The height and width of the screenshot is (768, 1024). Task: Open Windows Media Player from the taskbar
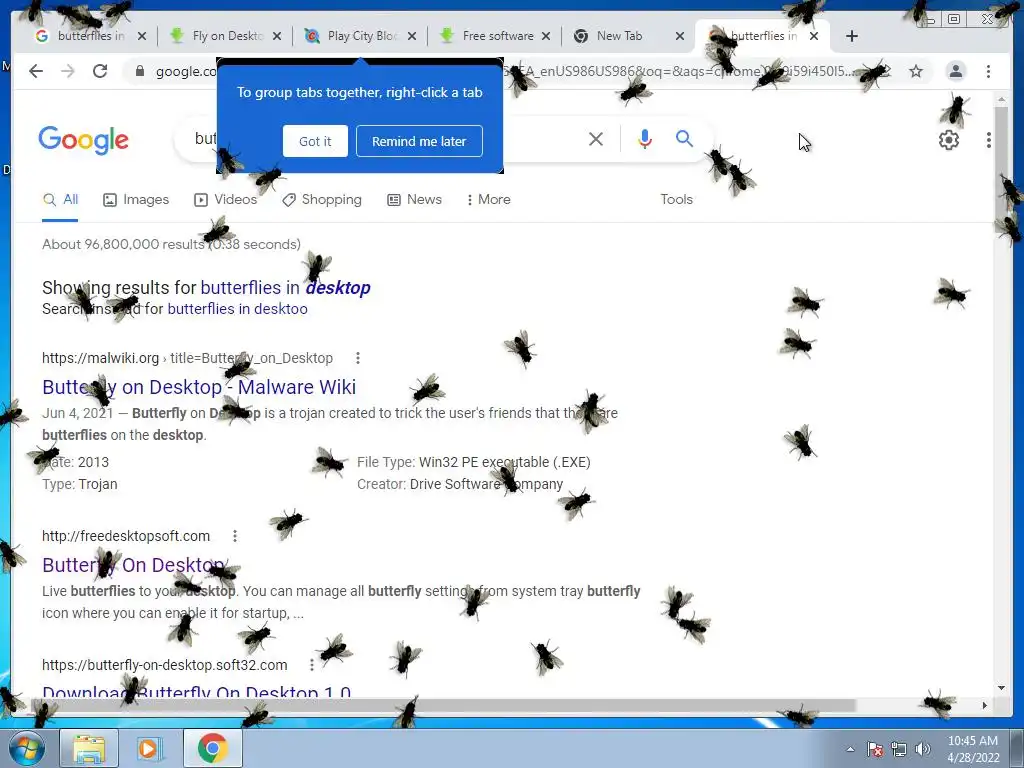[149, 748]
